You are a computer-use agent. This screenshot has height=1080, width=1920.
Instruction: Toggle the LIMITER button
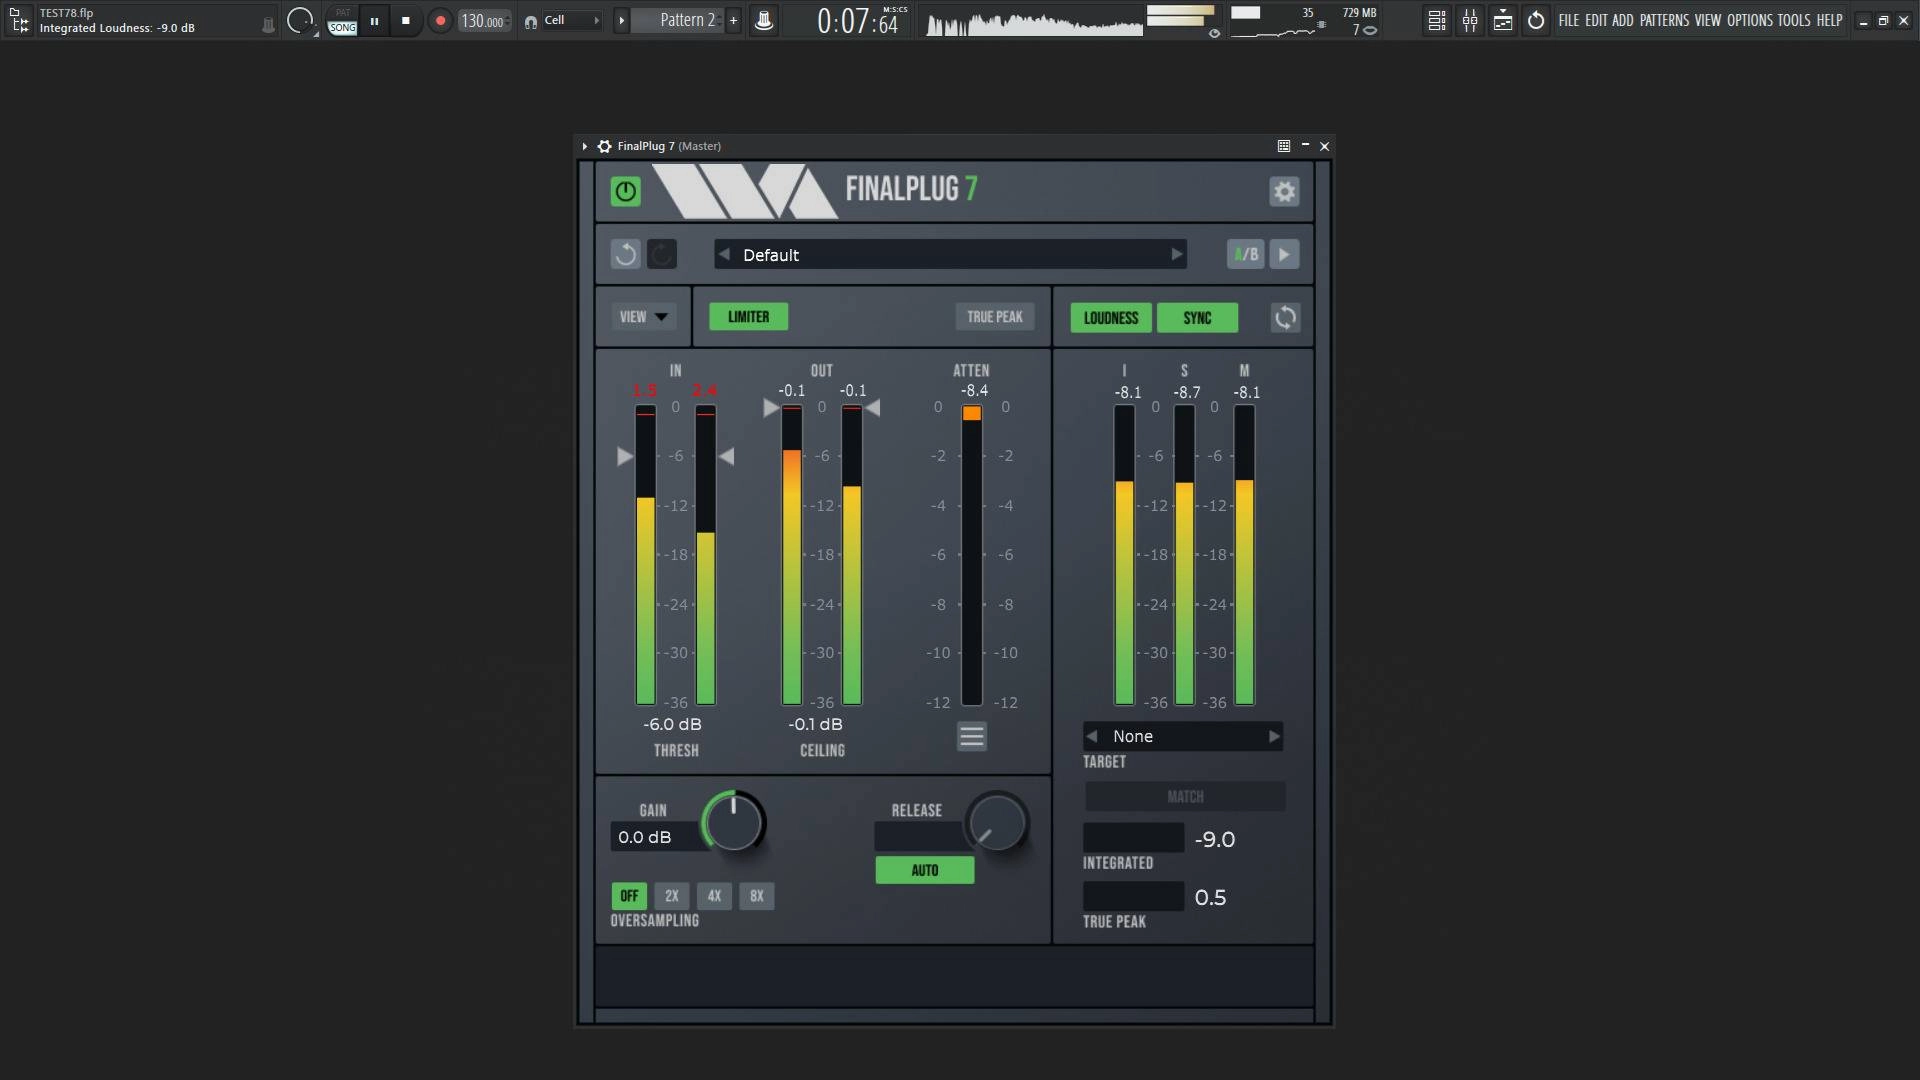tap(748, 317)
